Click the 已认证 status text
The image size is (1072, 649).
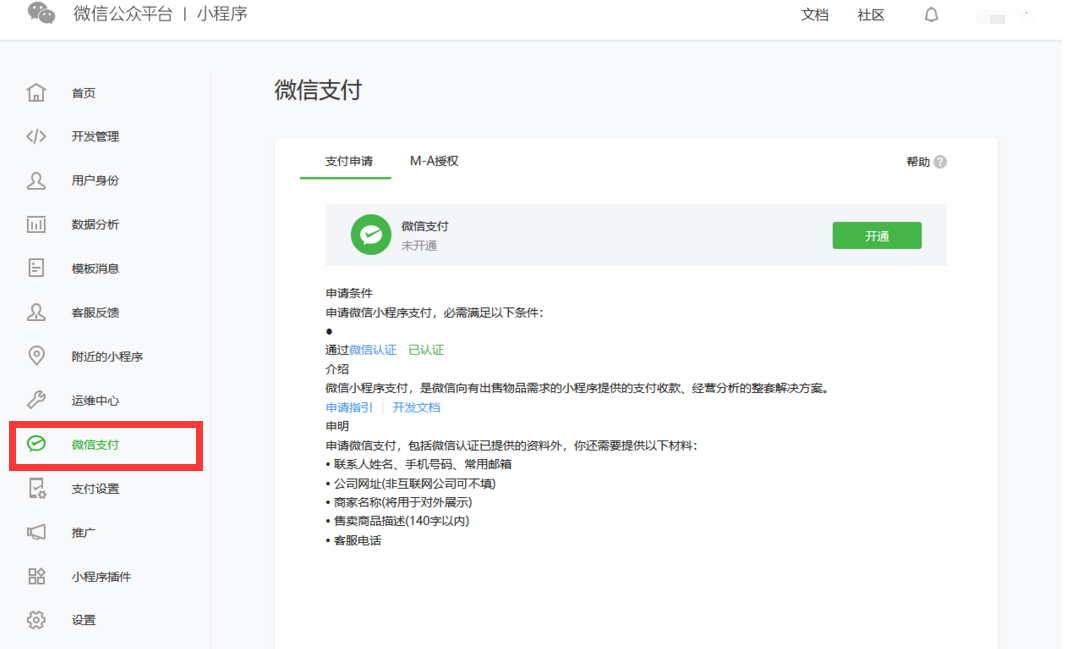coord(426,350)
